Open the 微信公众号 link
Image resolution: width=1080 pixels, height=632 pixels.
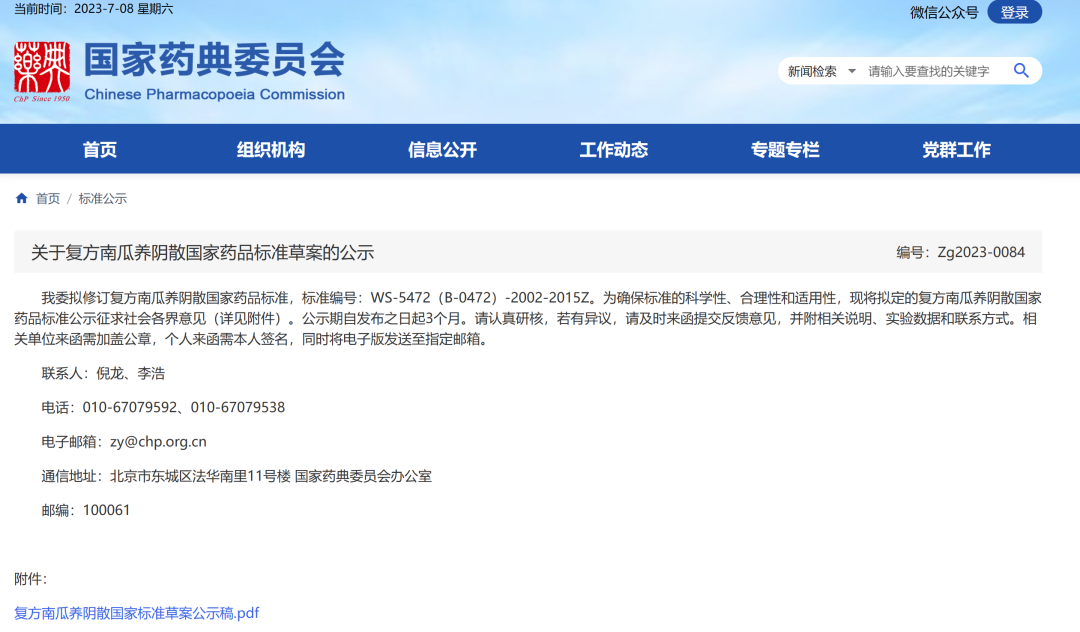click(944, 12)
